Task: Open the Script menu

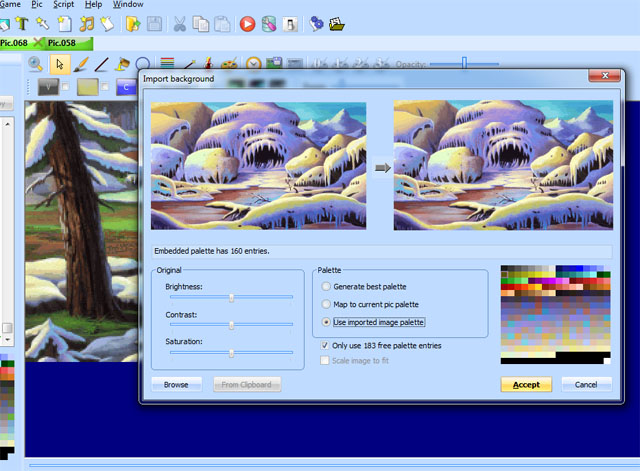Action: point(64,4)
